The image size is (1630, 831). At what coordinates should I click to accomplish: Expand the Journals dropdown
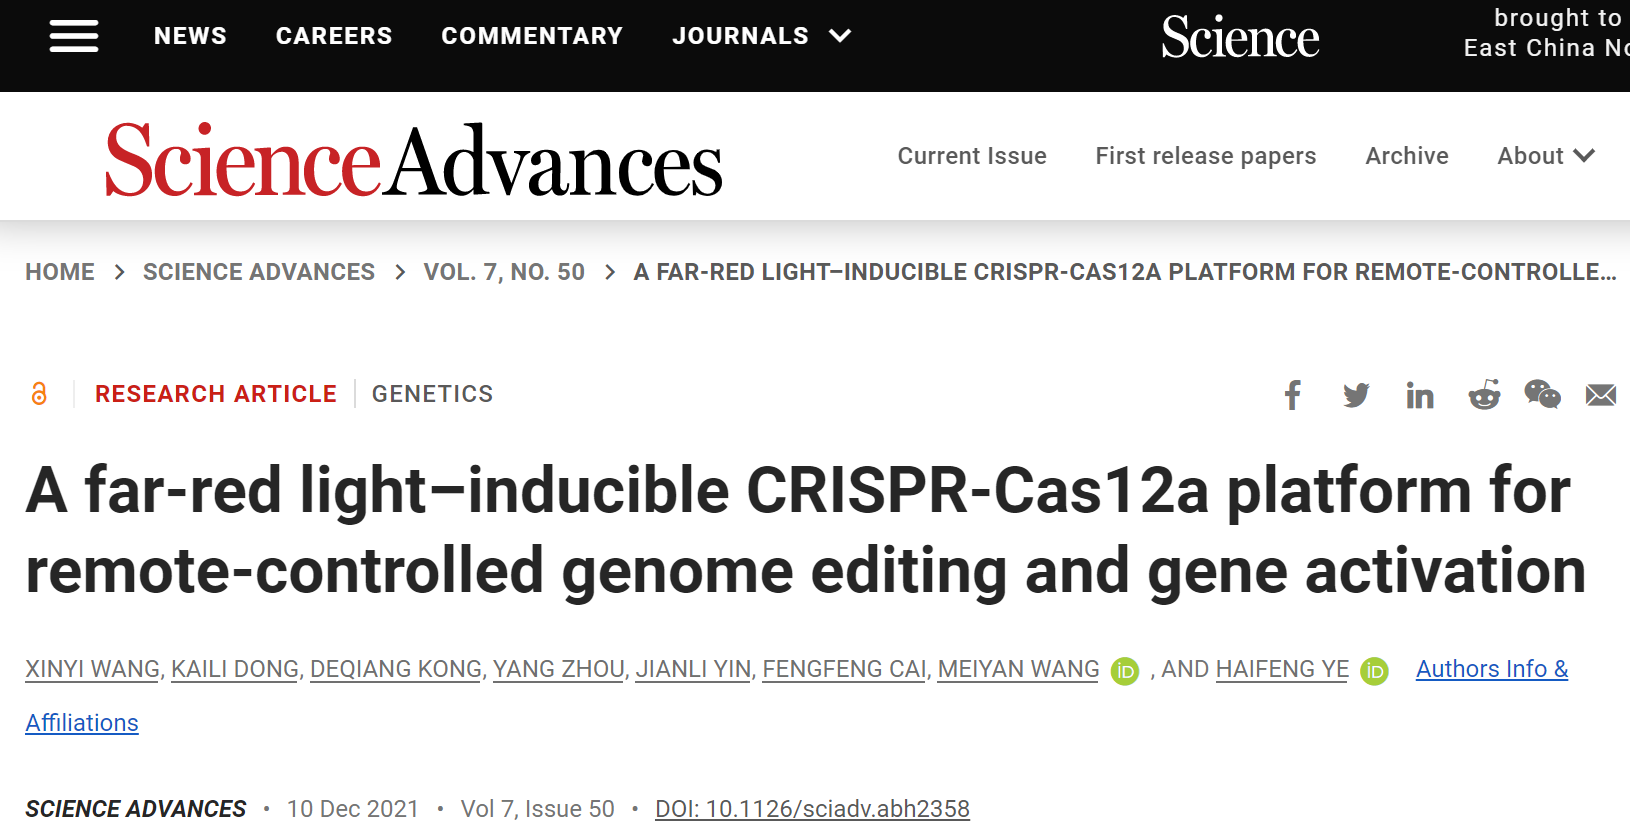click(x=761, y=36)
